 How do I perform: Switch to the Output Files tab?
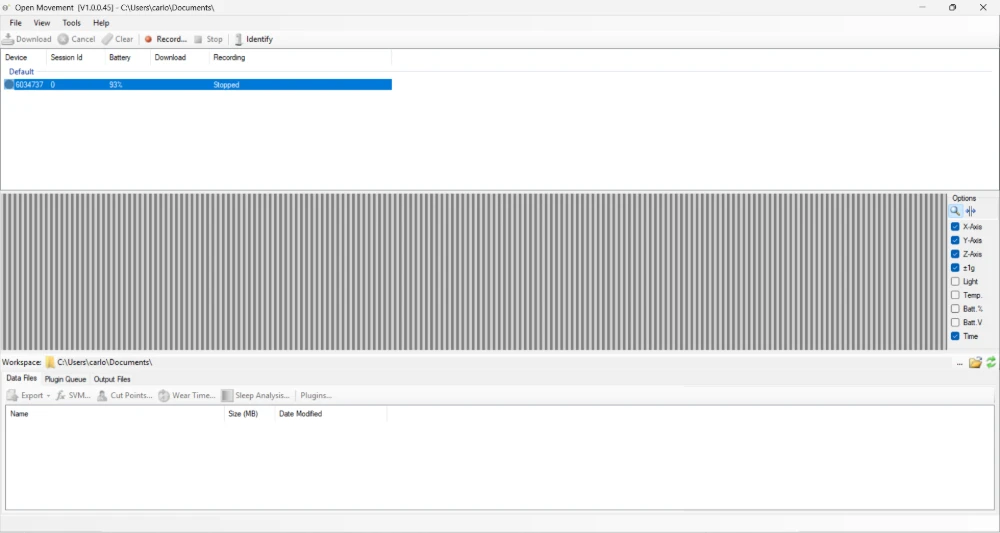(x=112, y=379)
